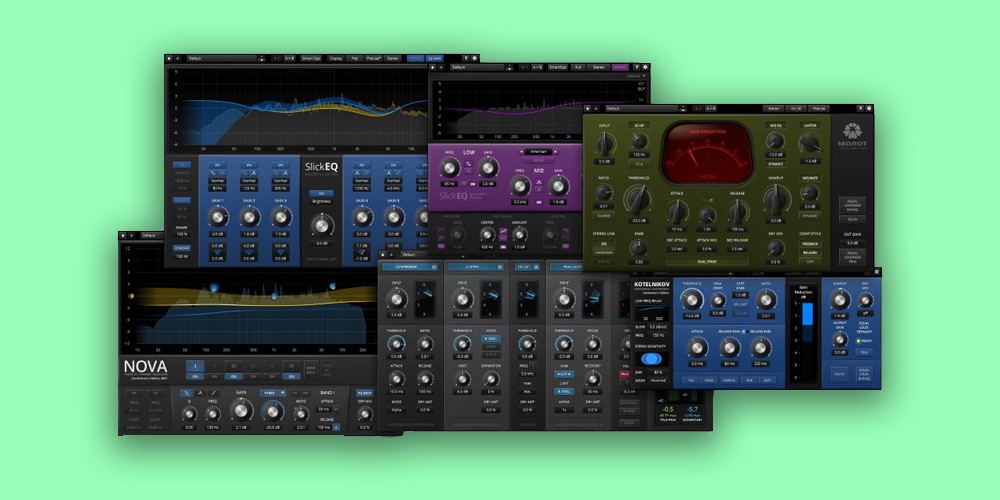This screenshot has height=500, width=1000.
Task: Click Molot gain reduction VU meter
Action: coord(708,152)
